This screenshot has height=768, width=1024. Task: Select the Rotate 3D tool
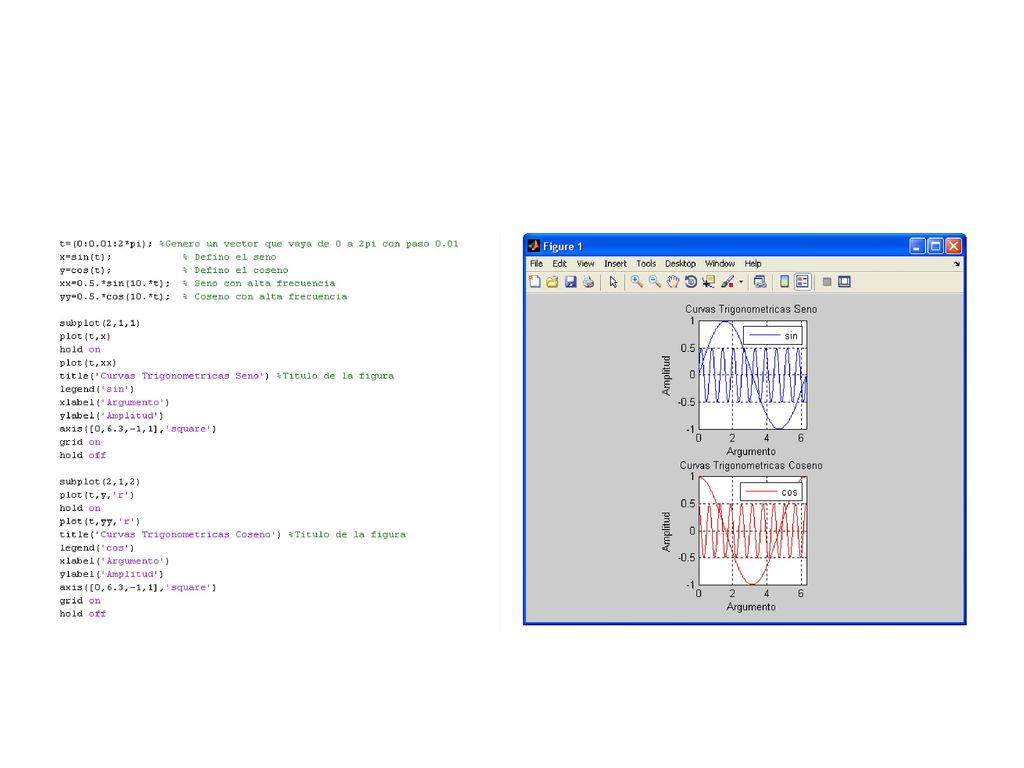point(690,281)
